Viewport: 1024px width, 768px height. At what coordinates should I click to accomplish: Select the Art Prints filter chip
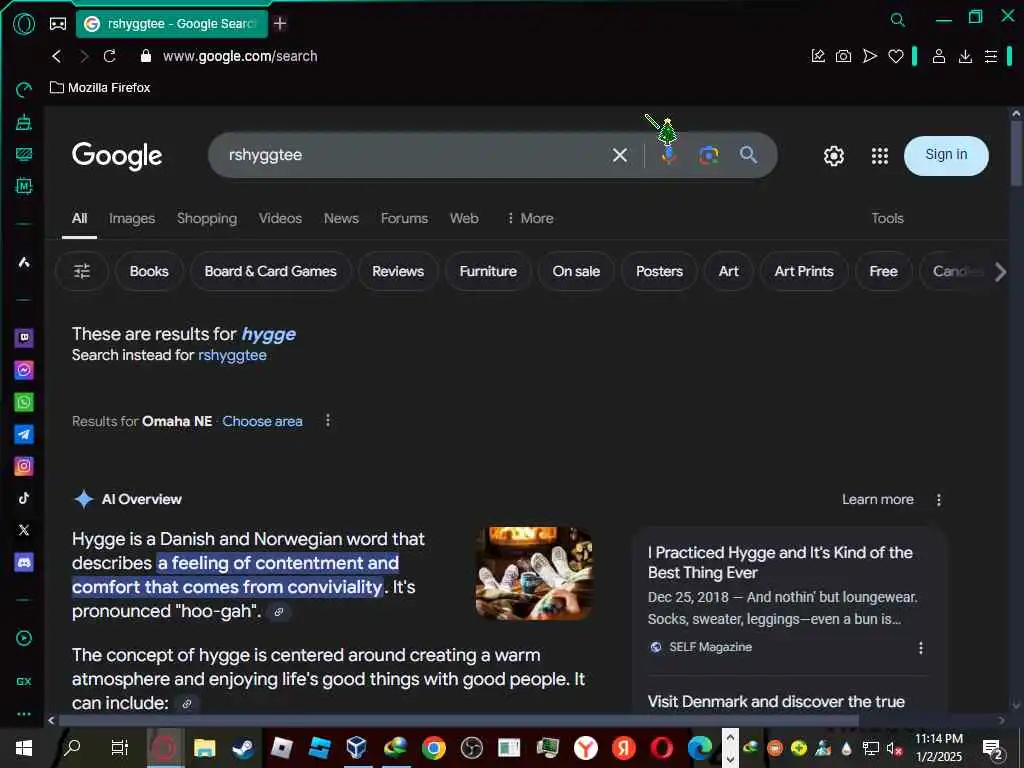click(x=804, y=271)
